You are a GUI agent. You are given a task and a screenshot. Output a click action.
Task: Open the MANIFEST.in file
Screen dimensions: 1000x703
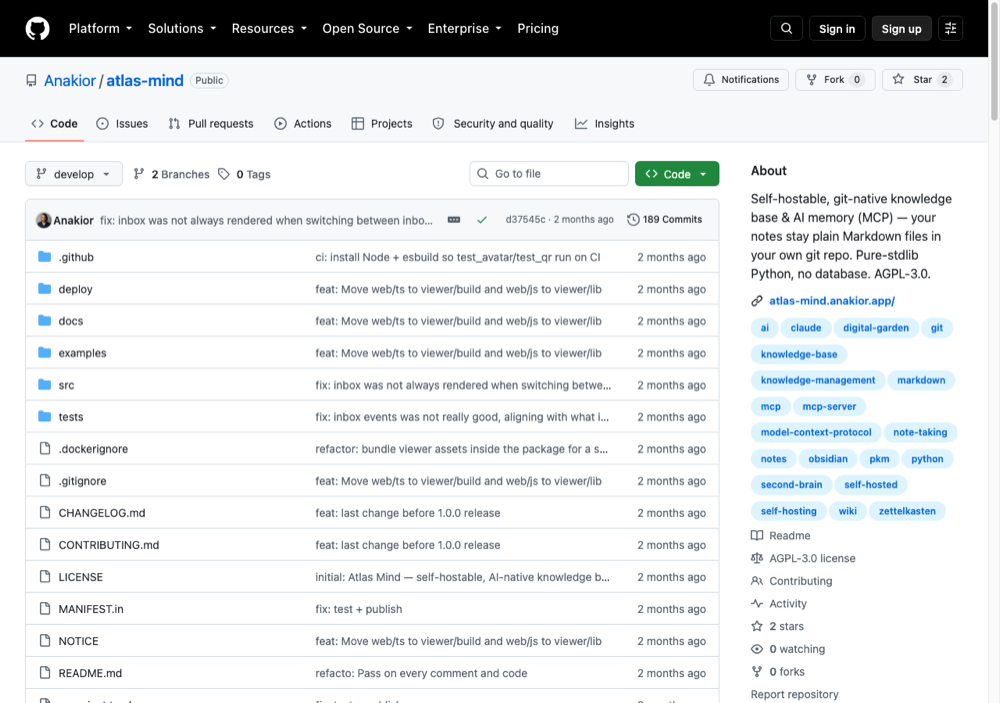click(x=91, y=609)
